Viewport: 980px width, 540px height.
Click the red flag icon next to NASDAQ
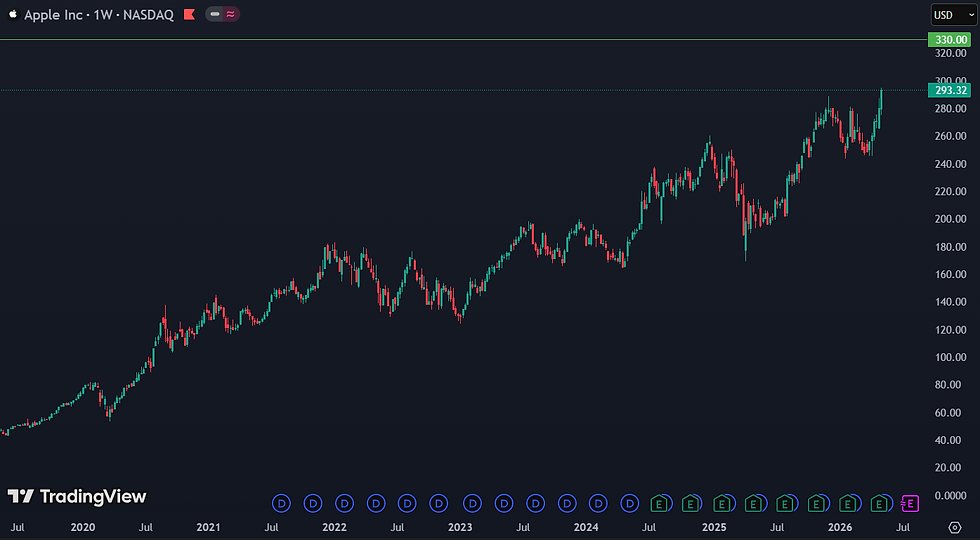coord(189,15)
